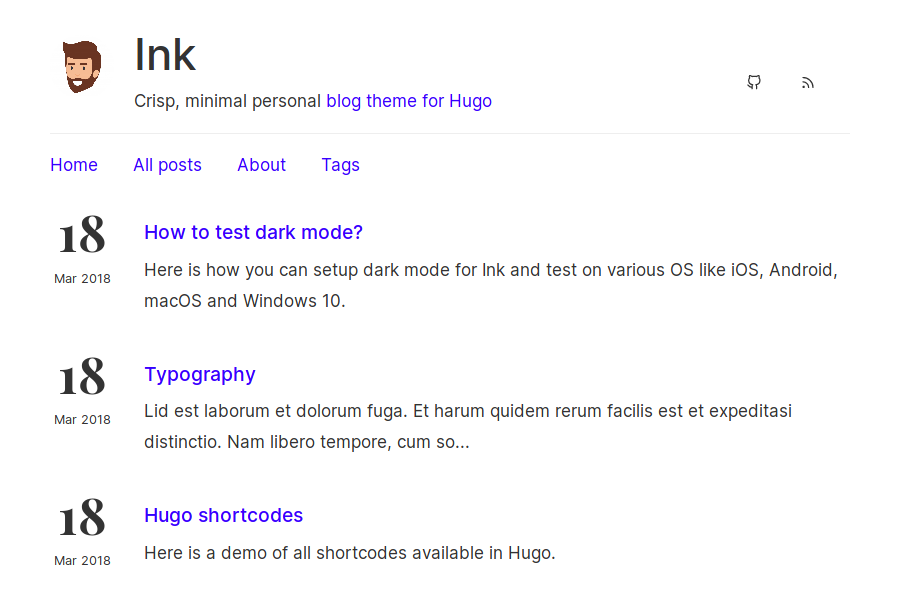
Task: Click the "Crisp, minimal personal" tagline text
Action: [229, 101]
